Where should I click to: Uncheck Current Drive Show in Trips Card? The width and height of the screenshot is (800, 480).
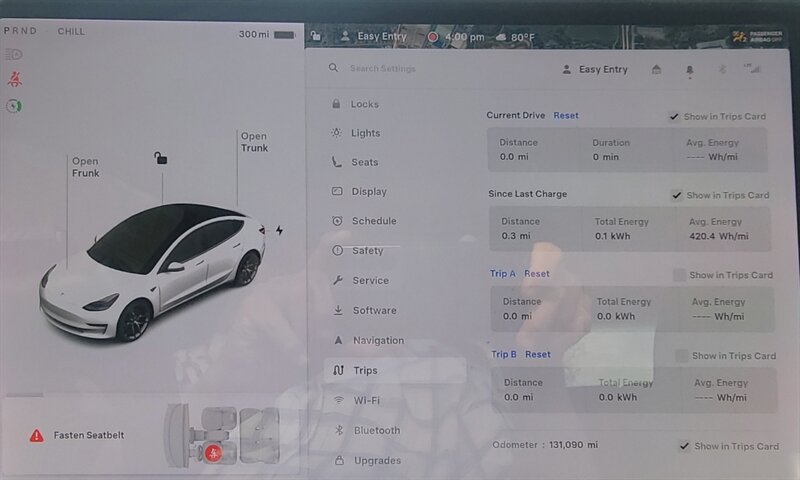click(674, 117)
